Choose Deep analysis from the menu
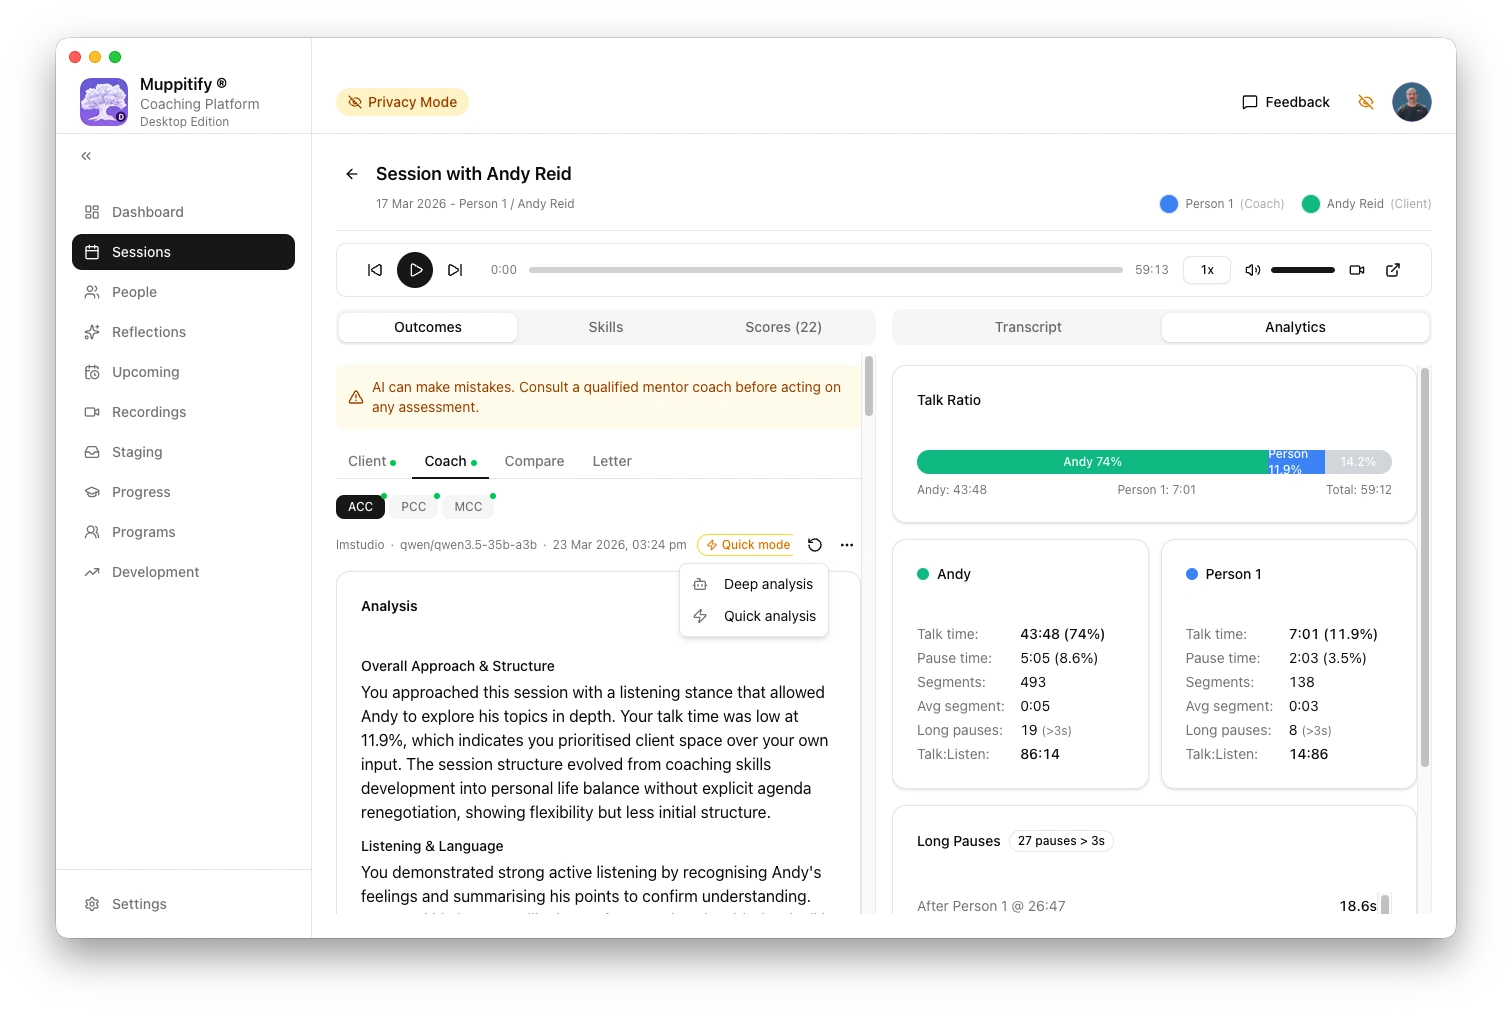Image resolution: width=1512 pixels, height=1012 pixels. pyautogui.click(x=768, y=584)
